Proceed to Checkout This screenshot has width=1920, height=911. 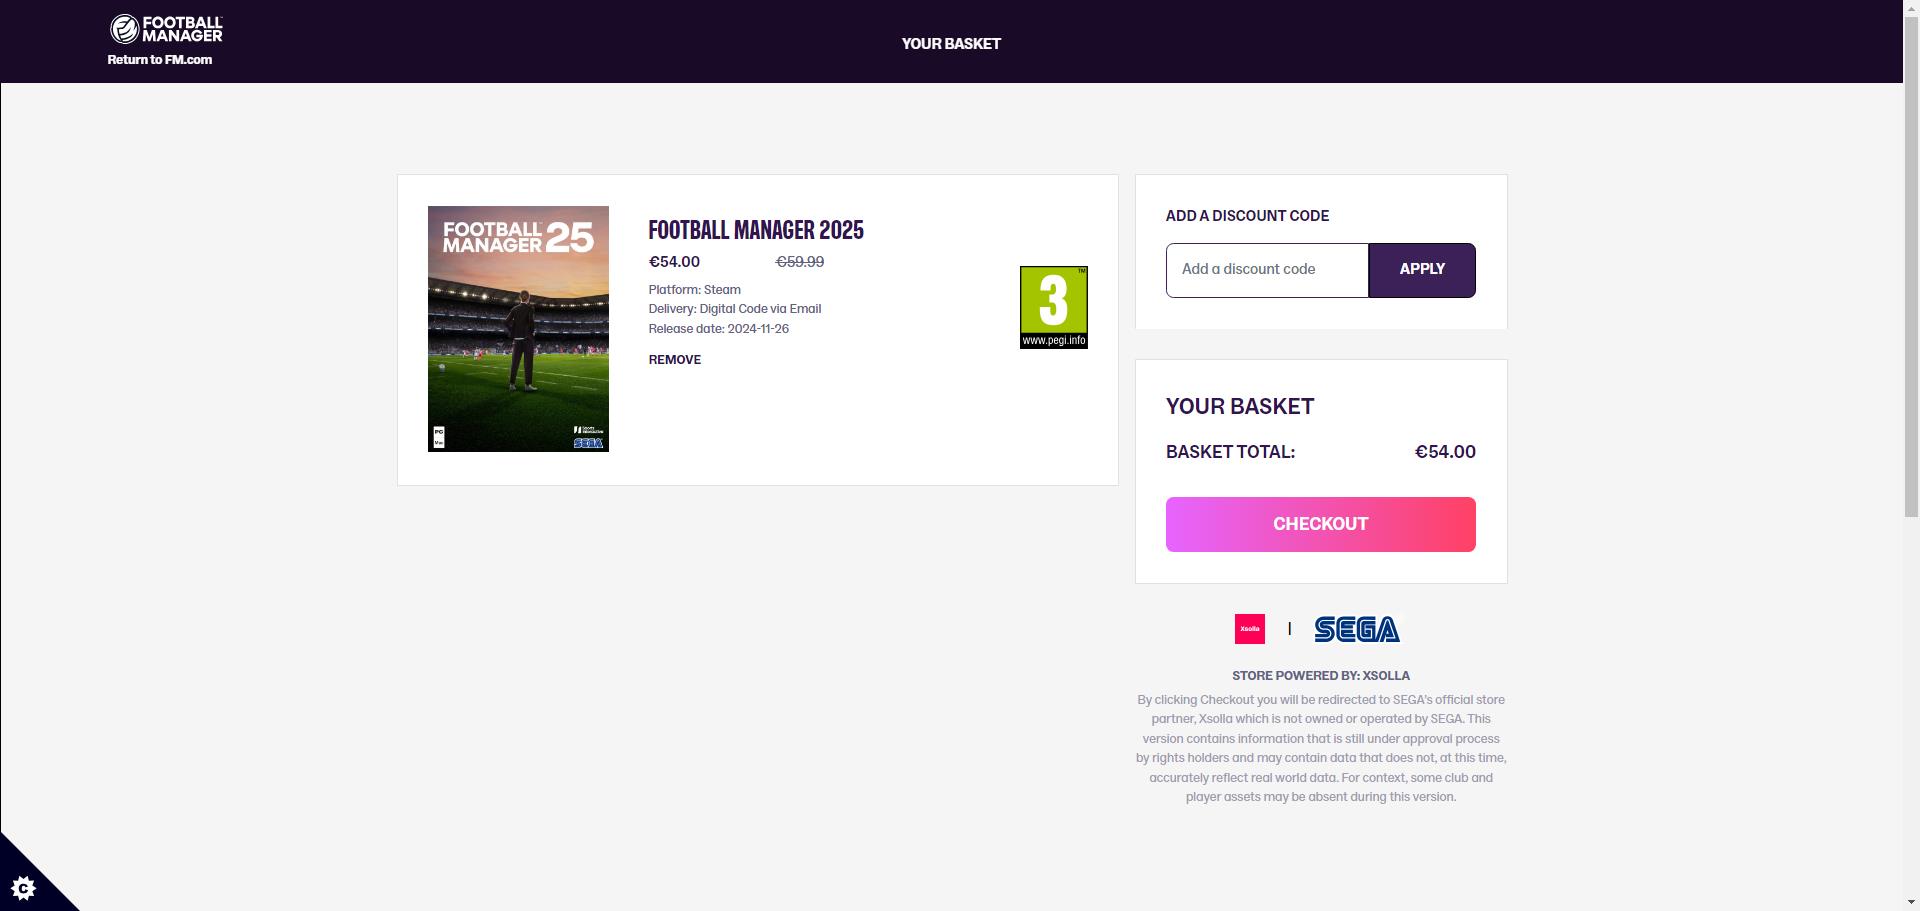1320,524
